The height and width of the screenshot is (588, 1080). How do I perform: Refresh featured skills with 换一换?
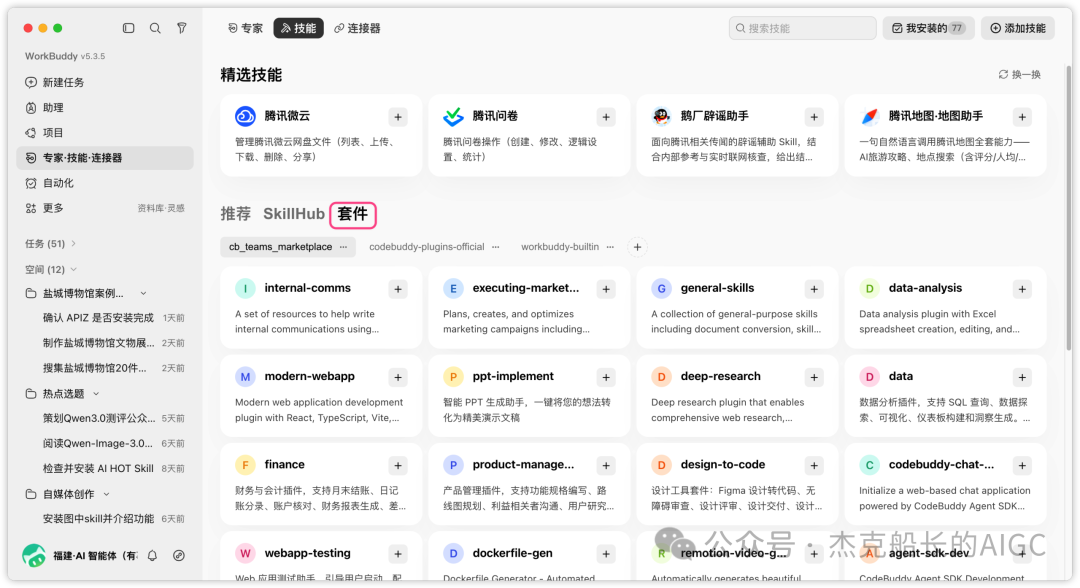(1020, 75)
